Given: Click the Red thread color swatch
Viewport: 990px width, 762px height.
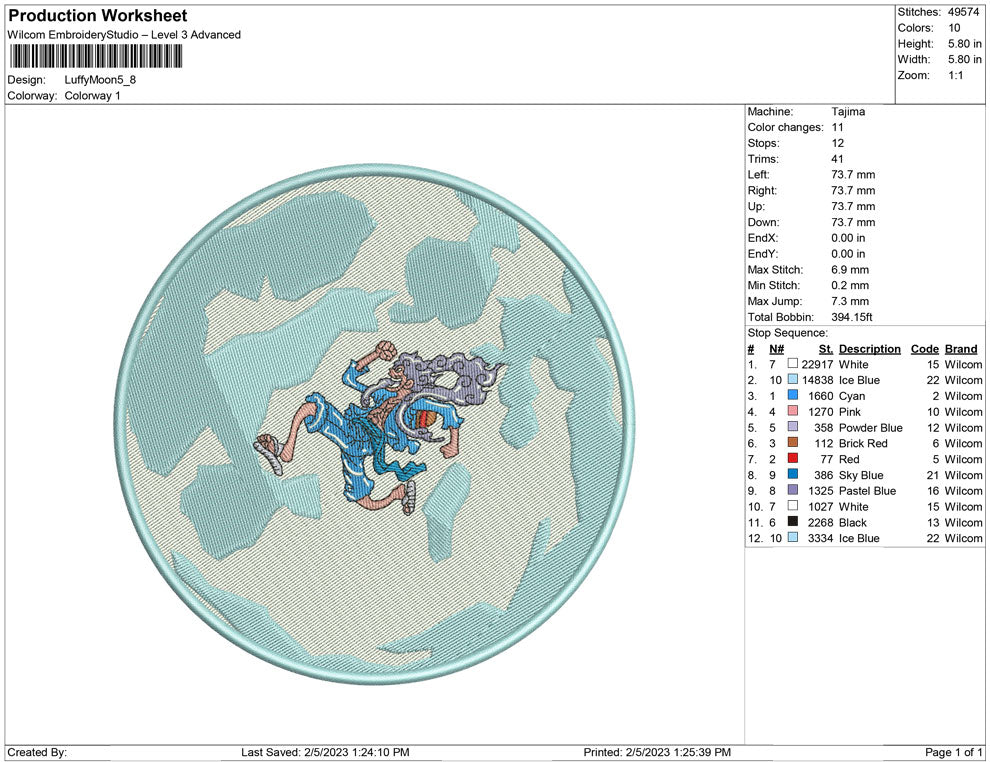Looking at the screenshot, I should pos(793,459).
